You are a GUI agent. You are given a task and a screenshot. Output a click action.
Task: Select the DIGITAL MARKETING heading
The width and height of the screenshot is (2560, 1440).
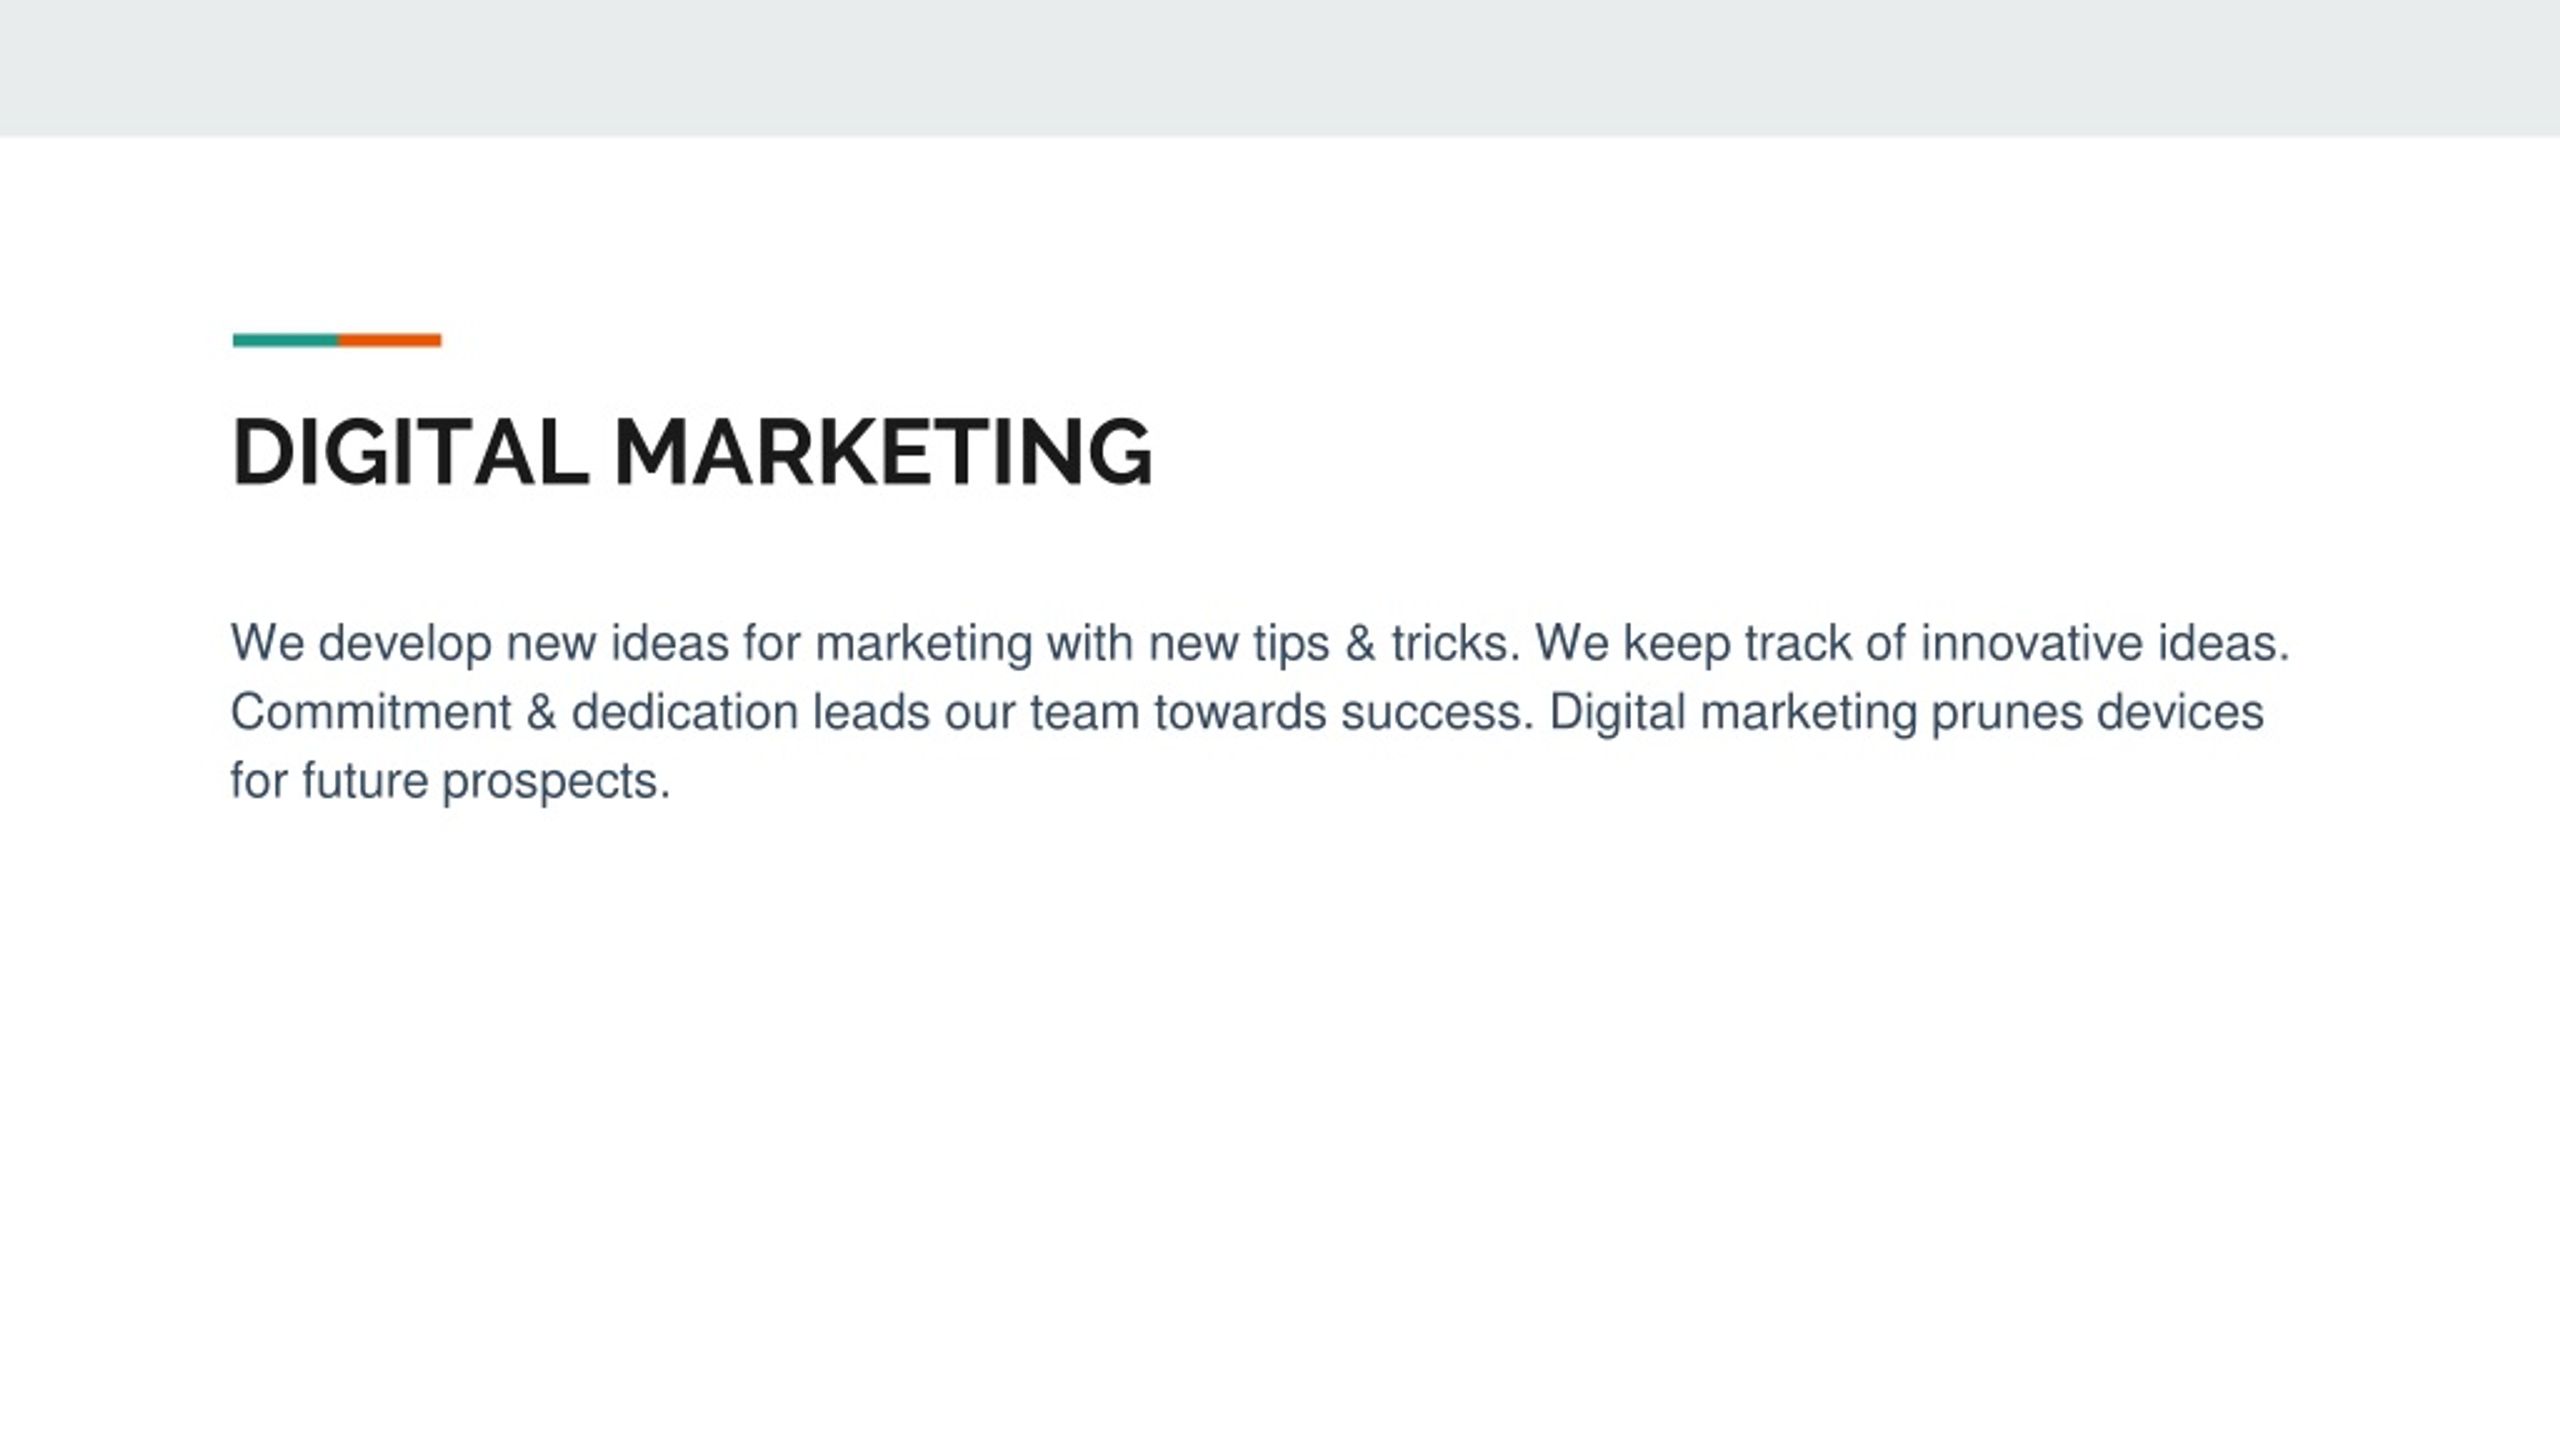click(x=692, y=452)
